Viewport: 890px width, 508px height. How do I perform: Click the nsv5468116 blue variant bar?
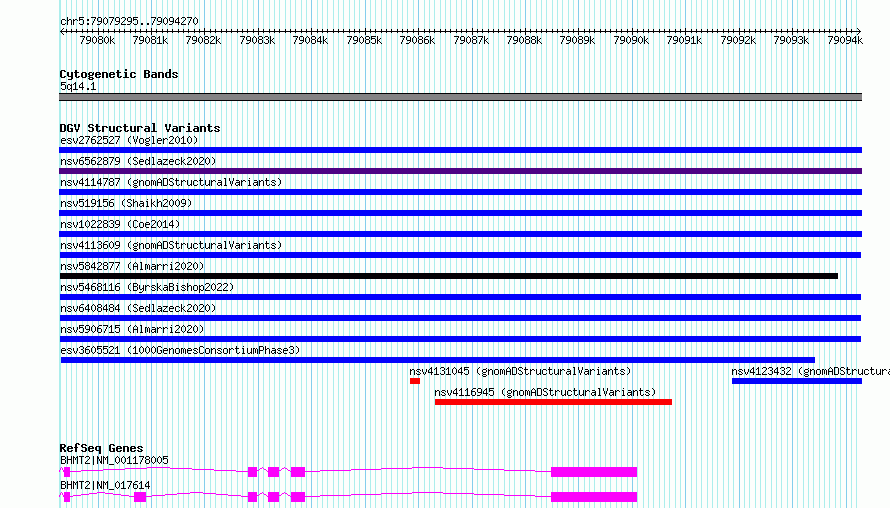(460, 297)
